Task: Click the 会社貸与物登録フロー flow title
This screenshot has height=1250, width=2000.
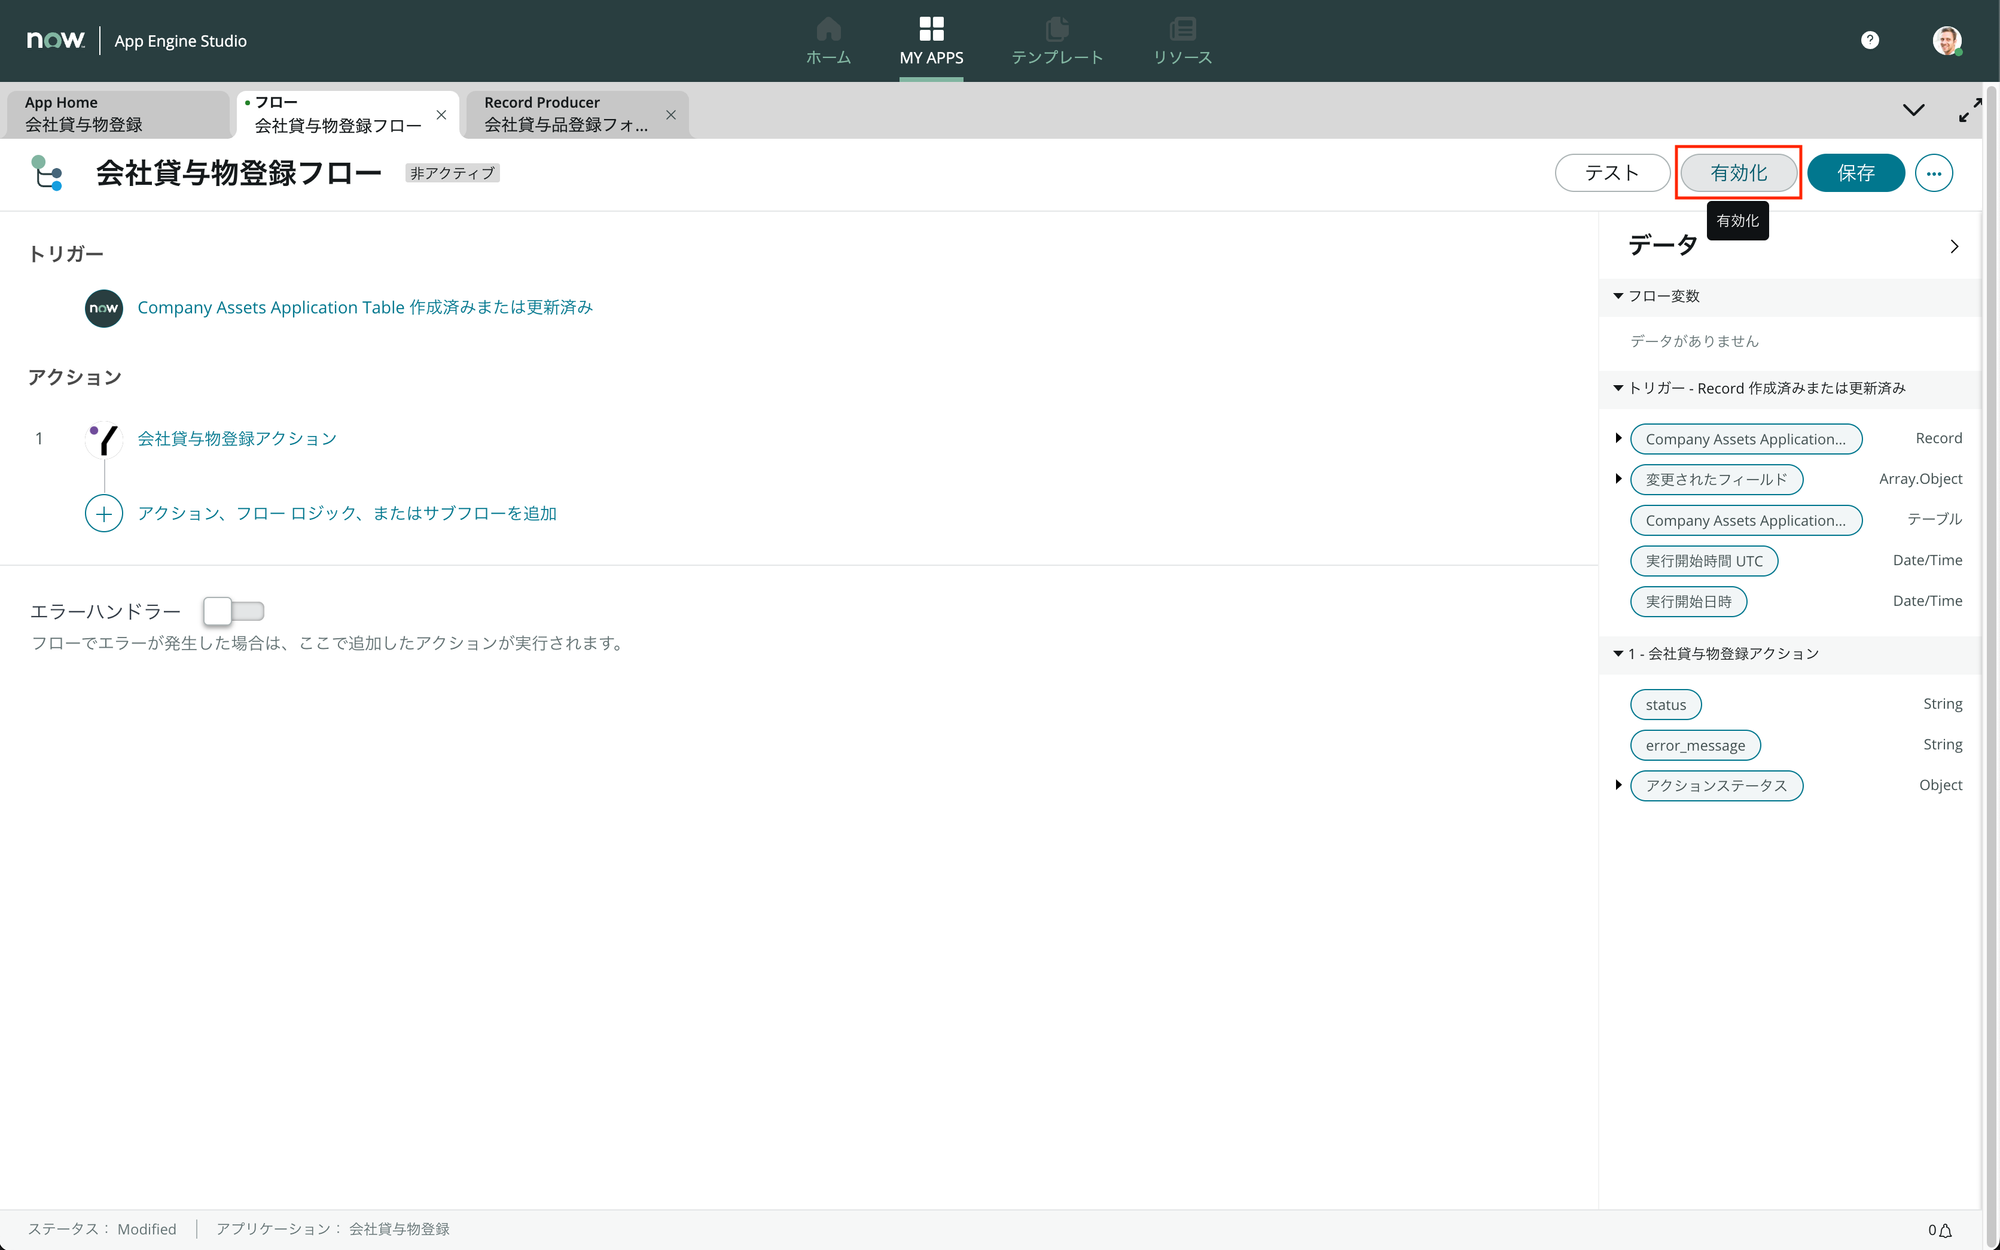Action: pyautogui.click(x=239, y=173)
